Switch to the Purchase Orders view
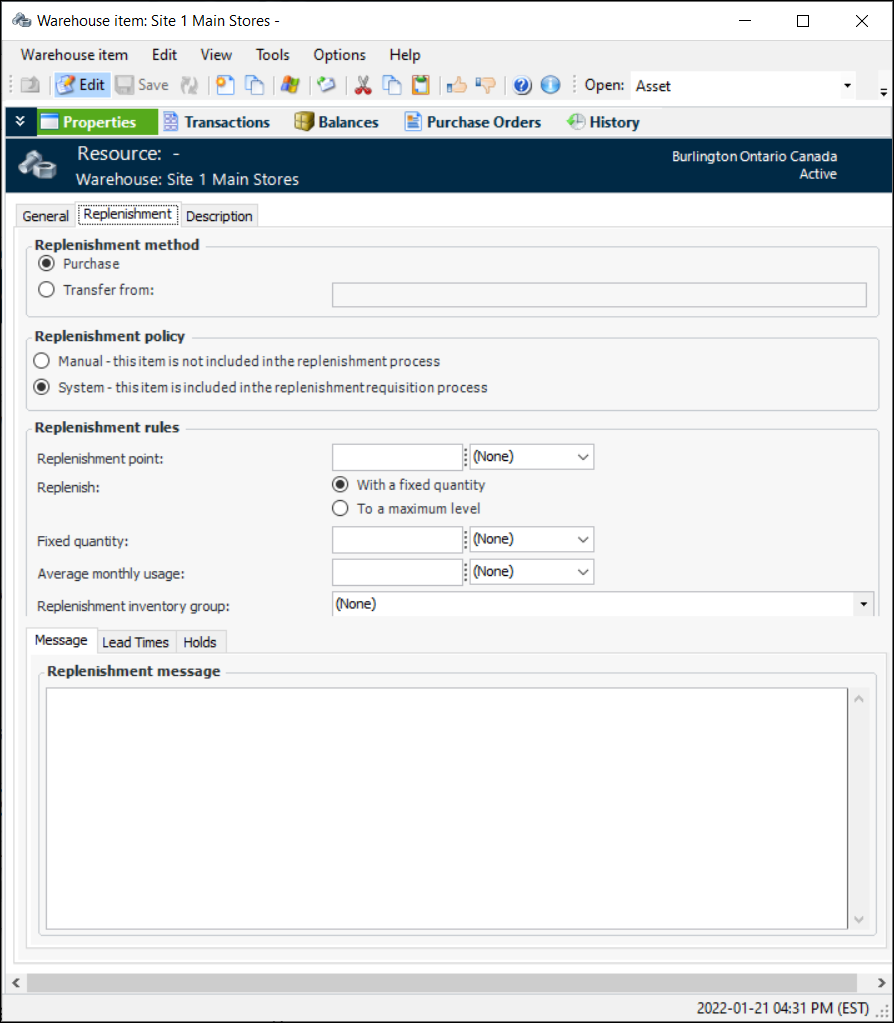894x1023 pixels. tap(472, 122)
